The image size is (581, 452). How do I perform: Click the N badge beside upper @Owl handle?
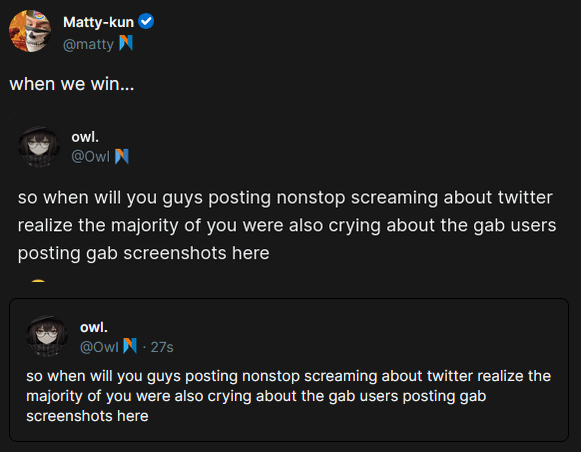tap(122, 156)
